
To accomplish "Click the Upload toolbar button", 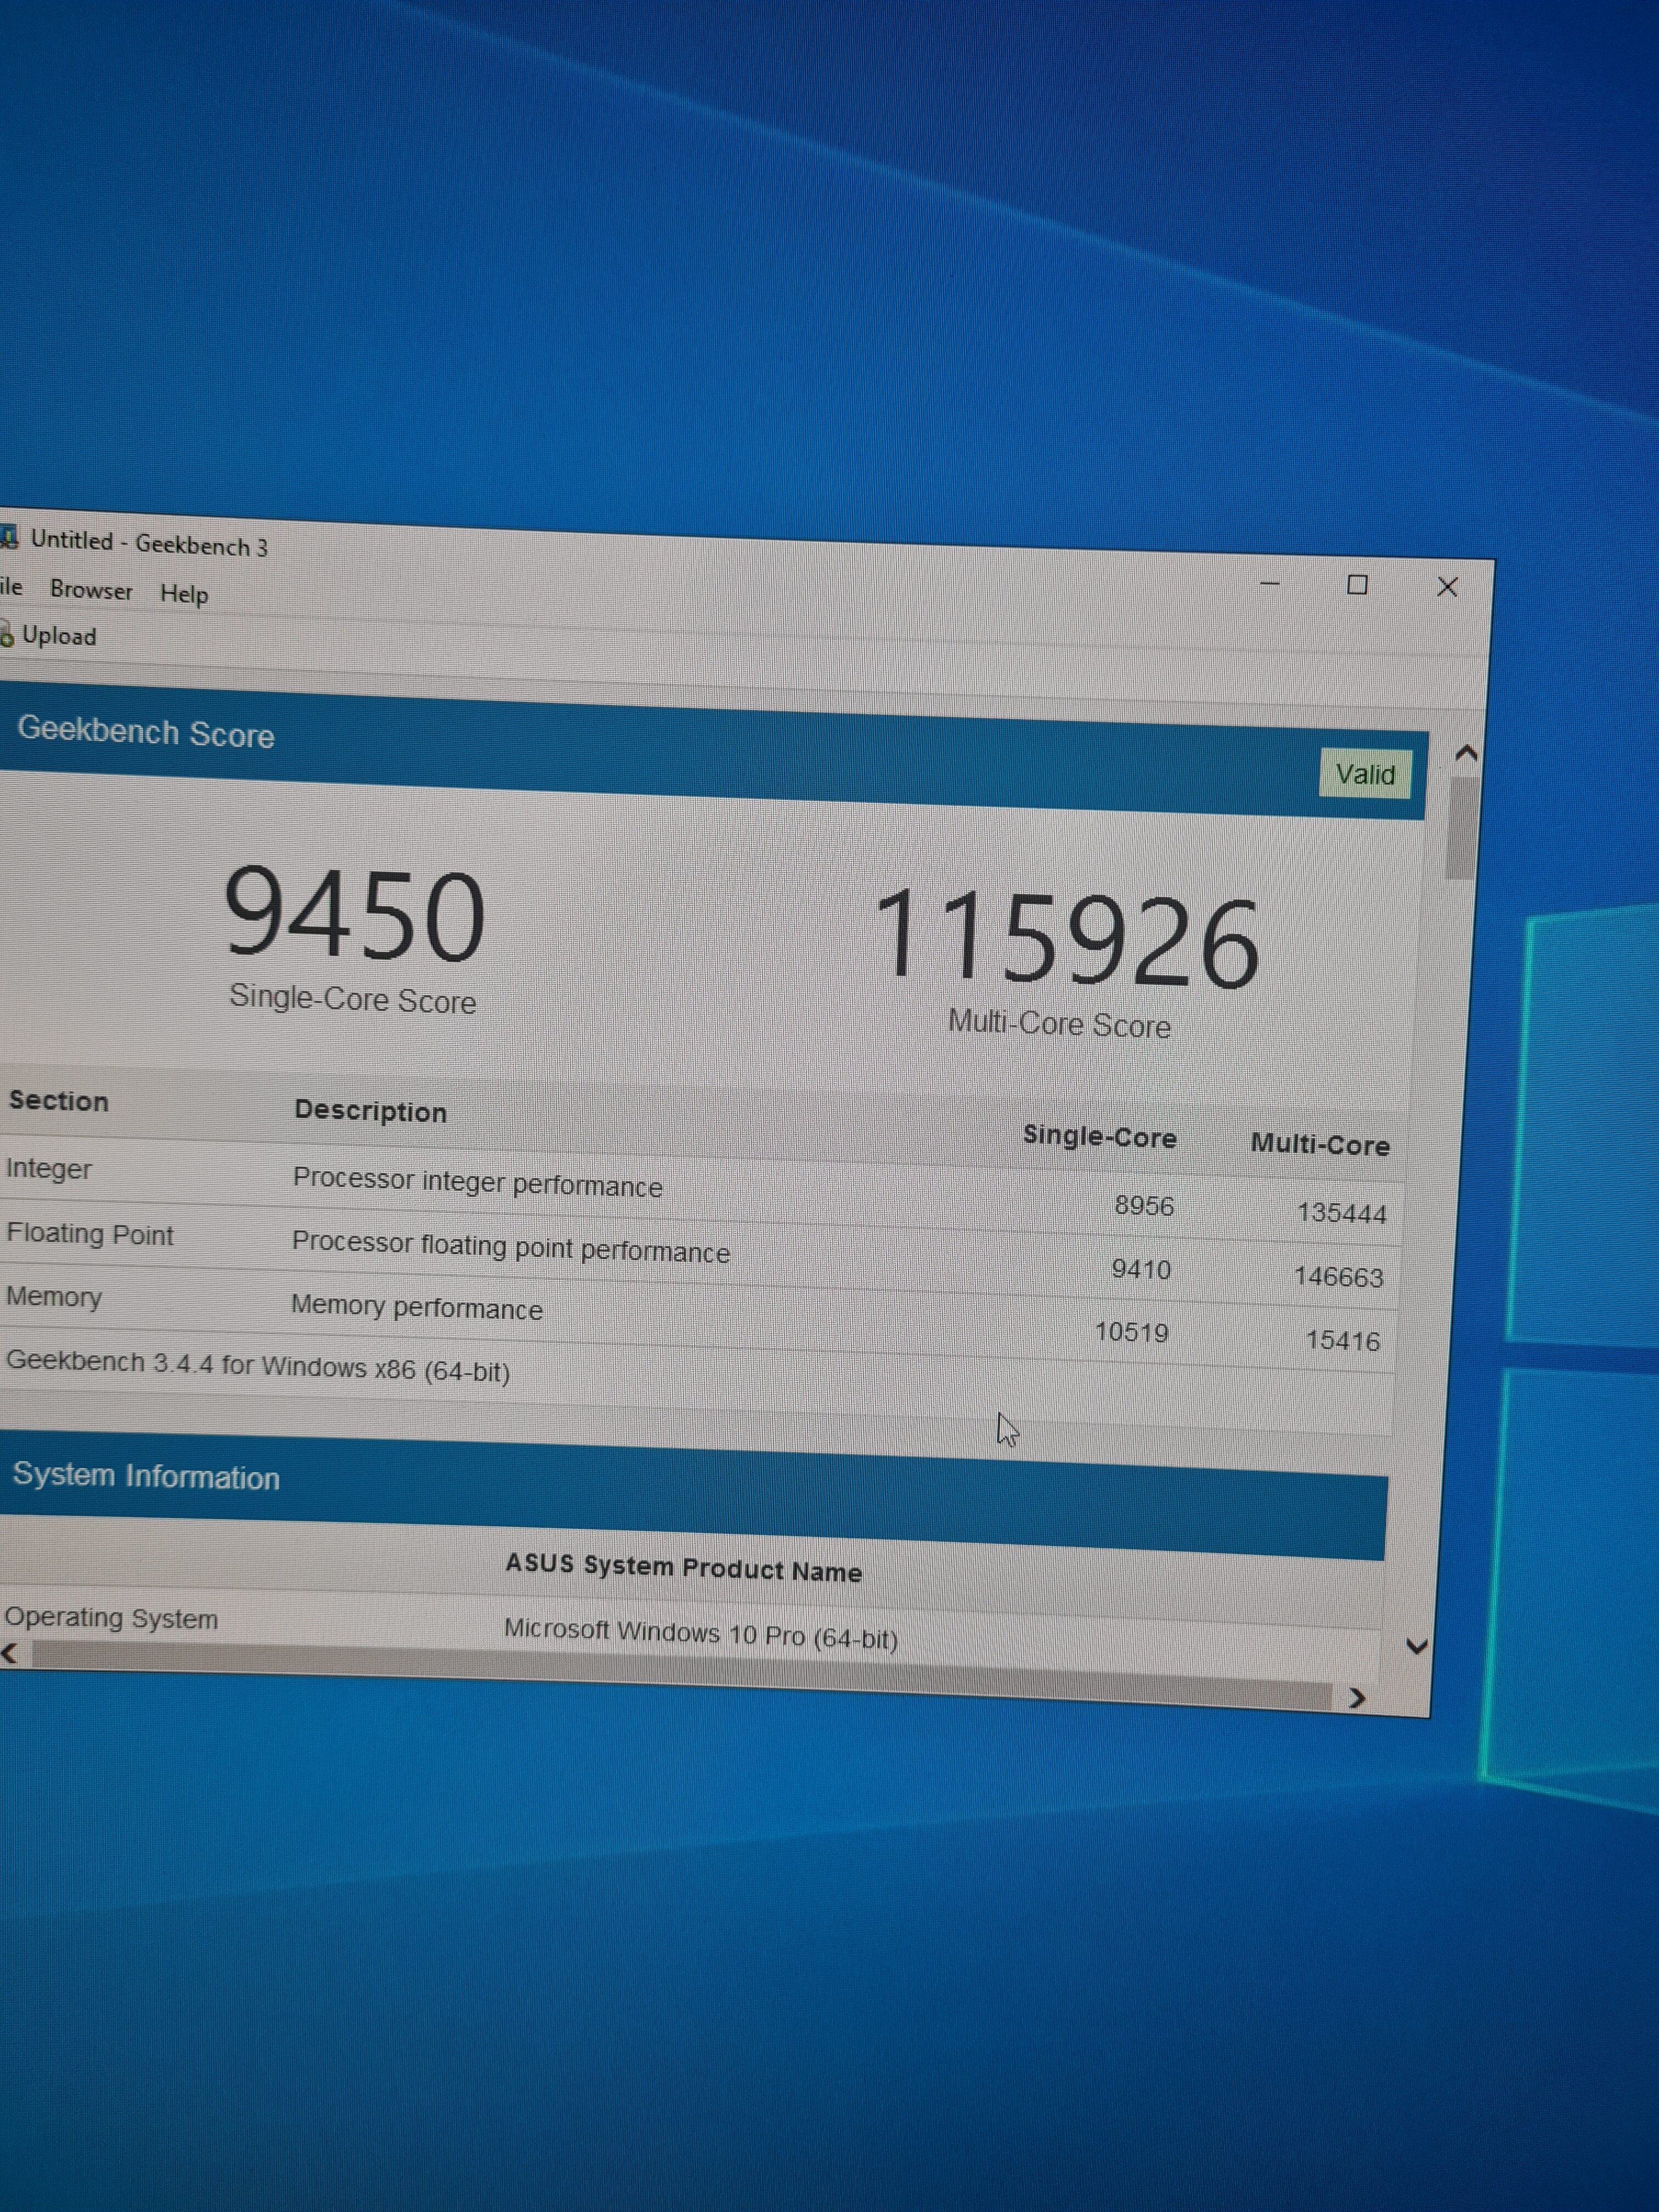I will [x=49, y=636].
